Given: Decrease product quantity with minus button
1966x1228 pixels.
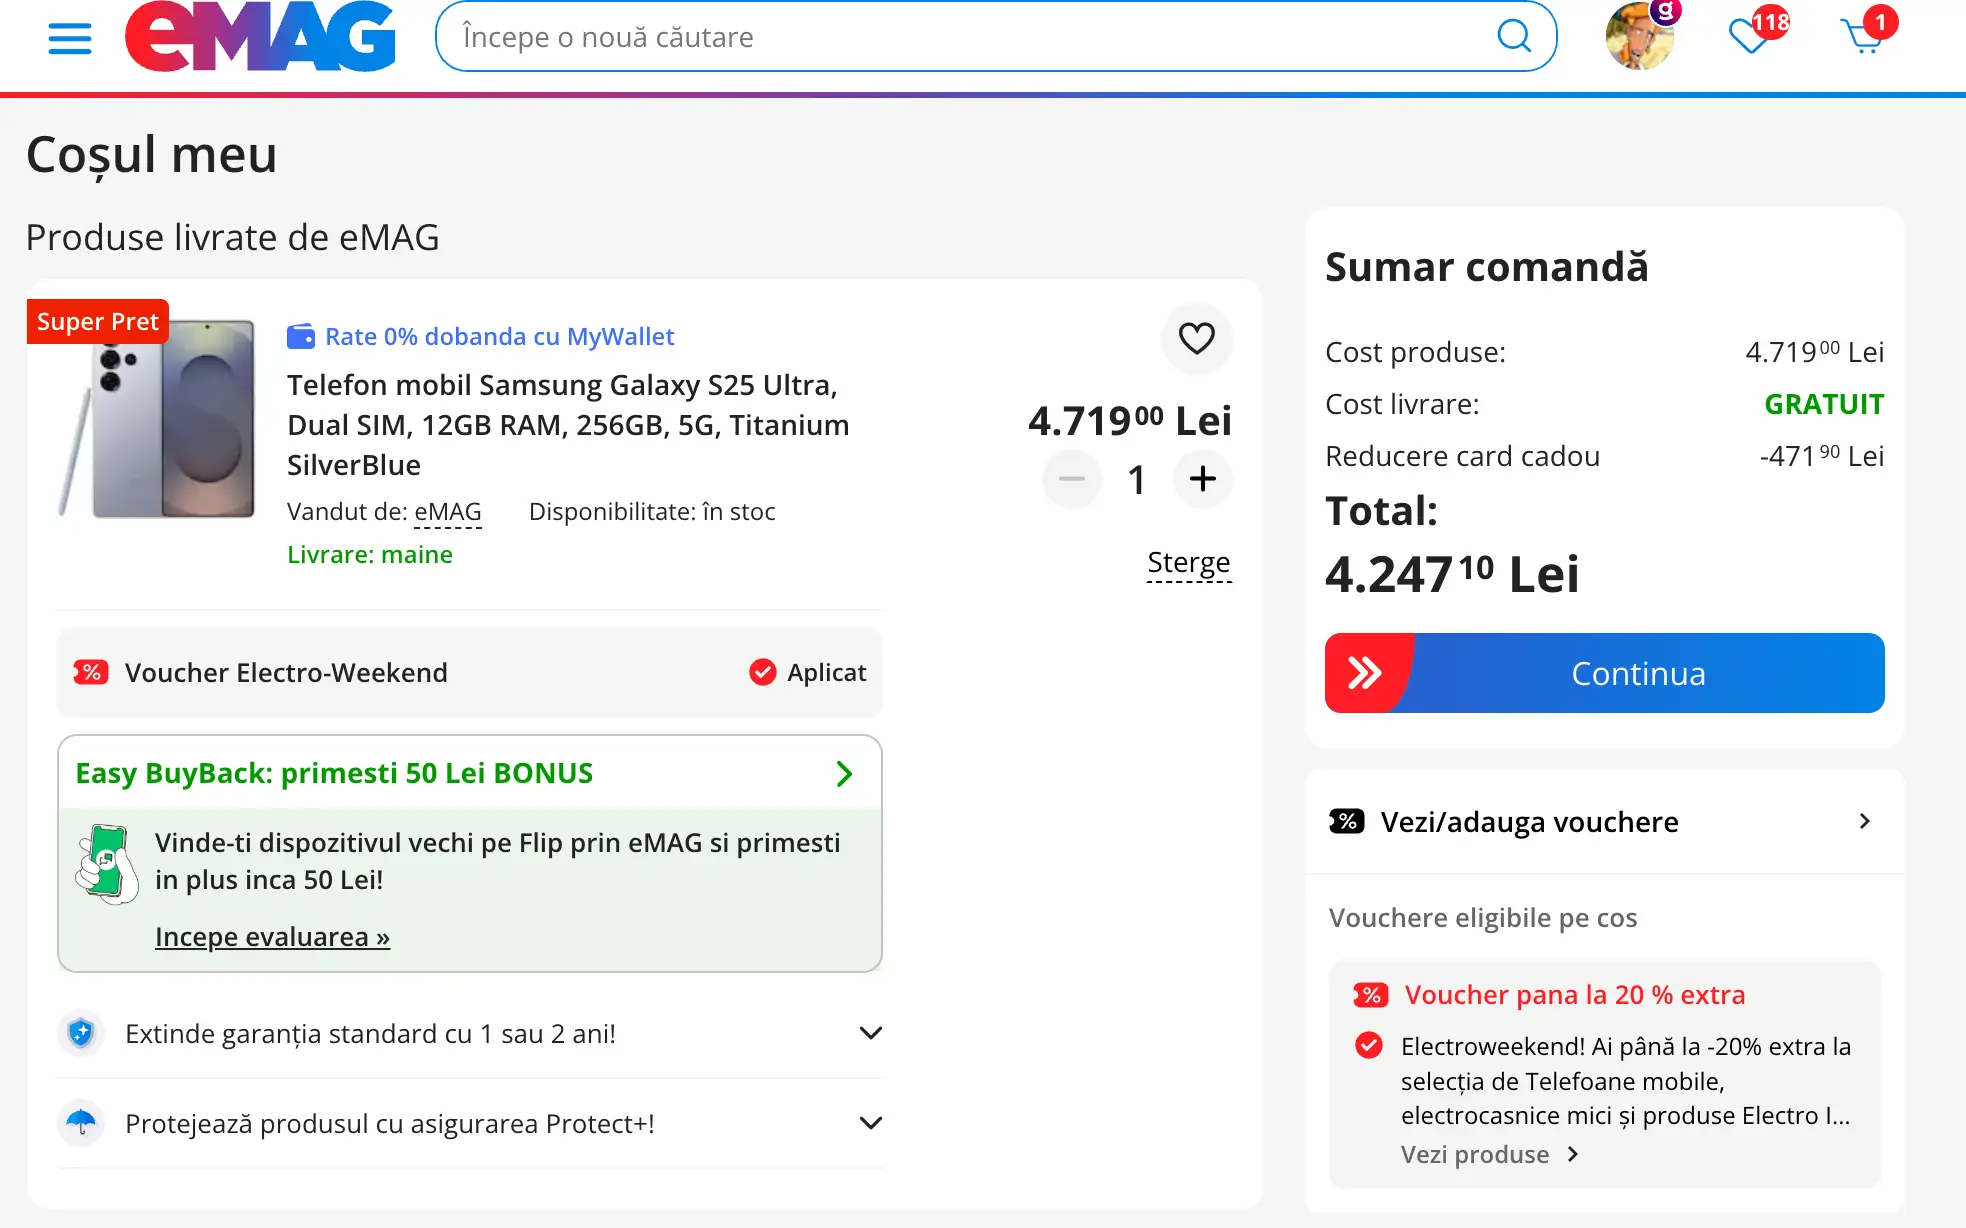Looking at the screenshot, I should [1072, 479].
